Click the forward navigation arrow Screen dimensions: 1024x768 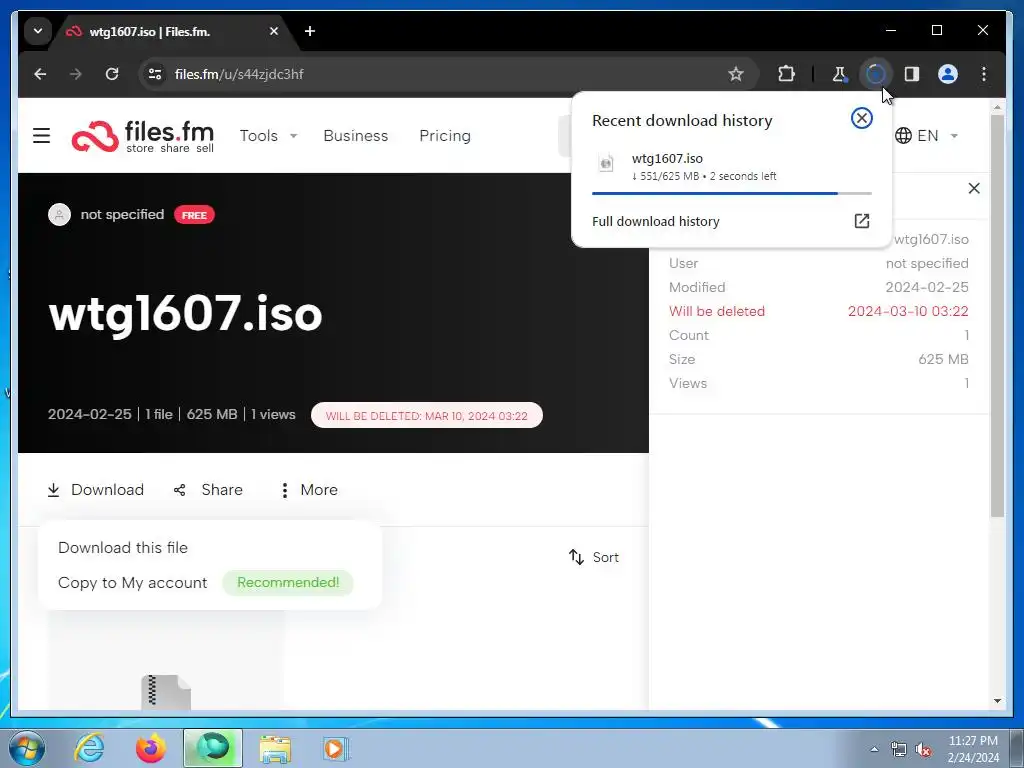[76, 74]
